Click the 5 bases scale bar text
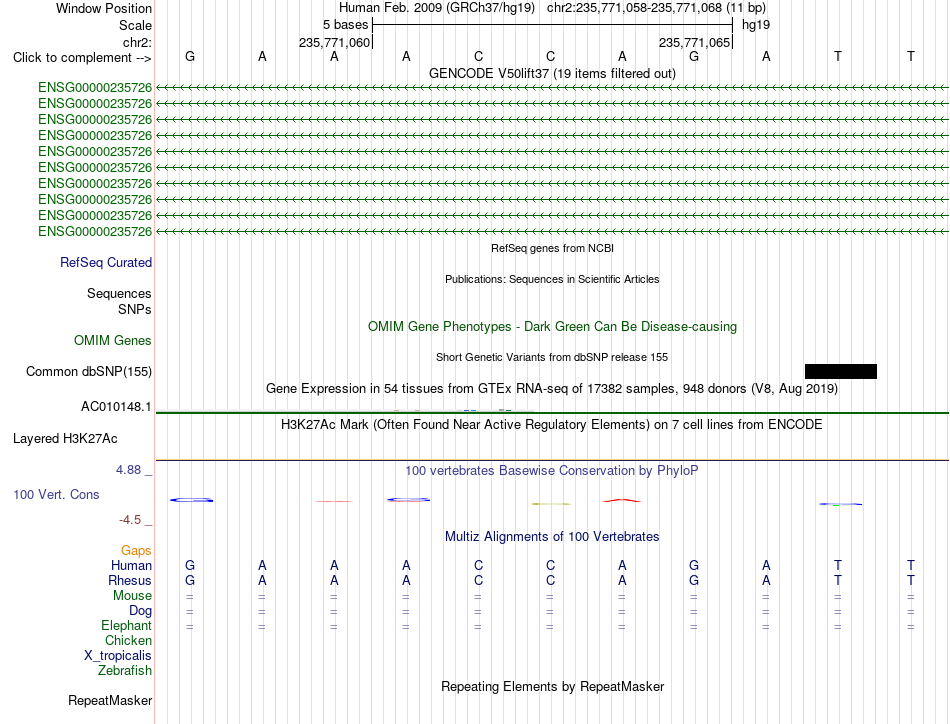 pos(345,25)
